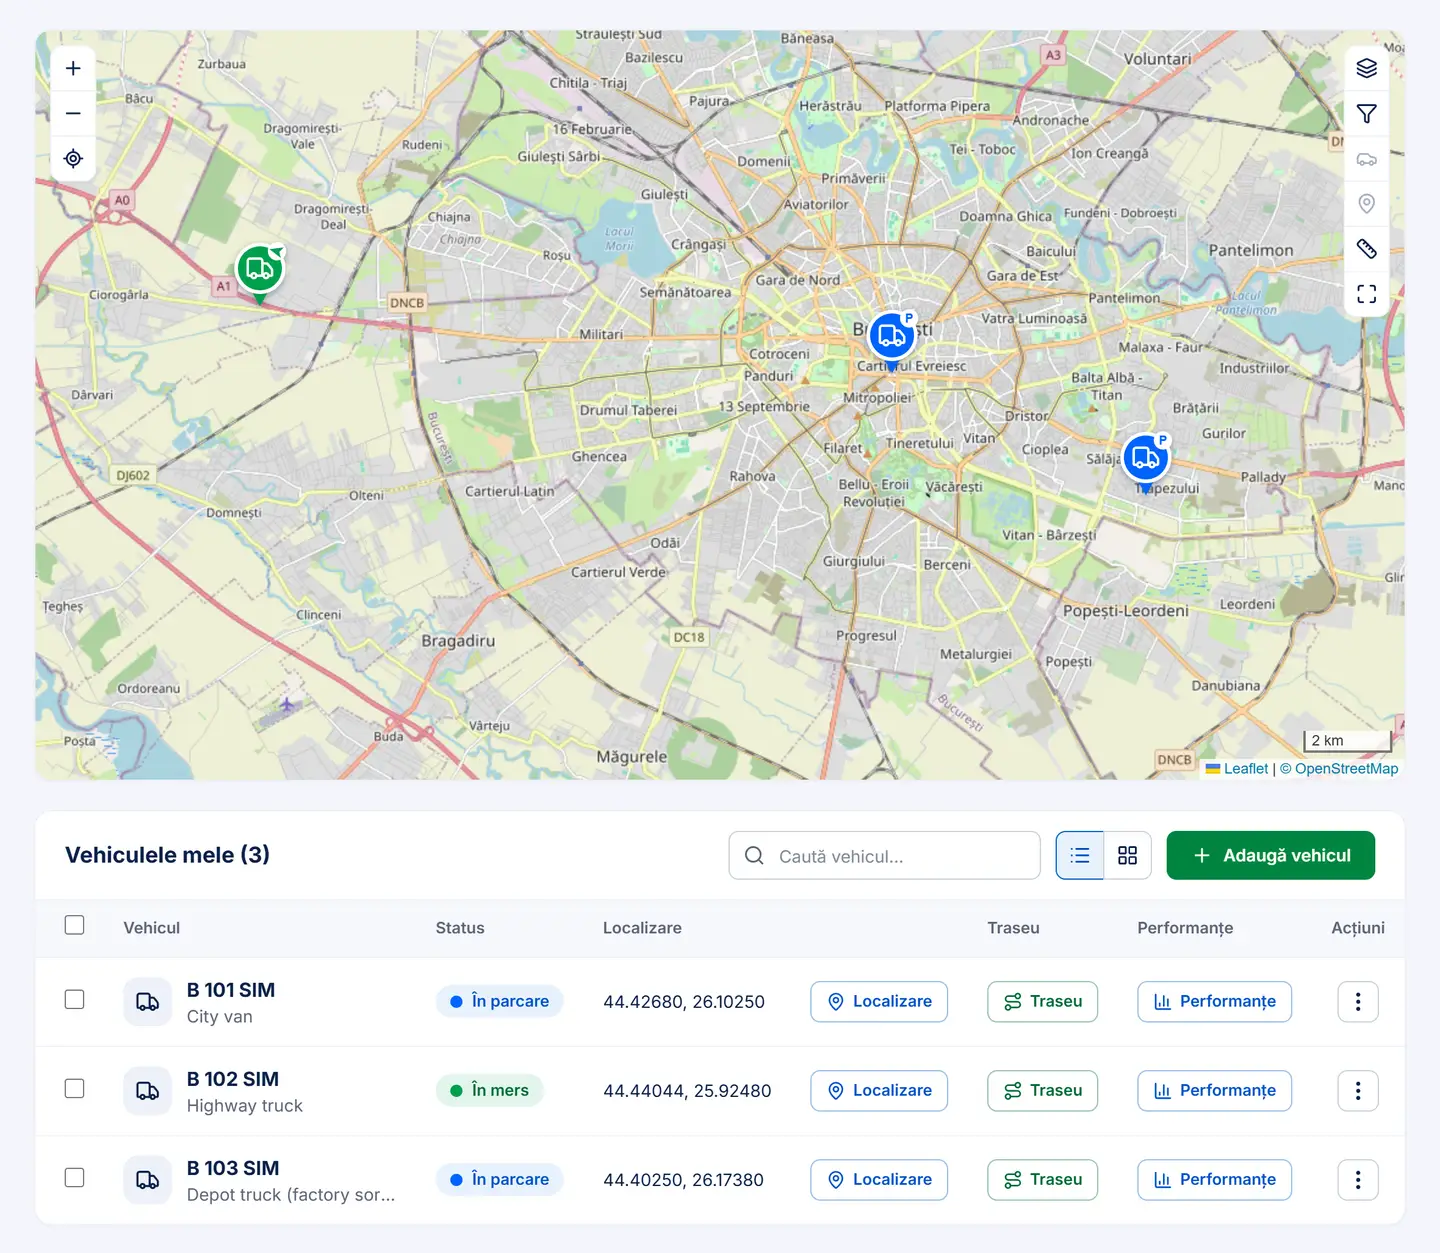The image size is (1440, 1253).
Task: Check the box for B 101 SIM
Action: coord(75,1000)
